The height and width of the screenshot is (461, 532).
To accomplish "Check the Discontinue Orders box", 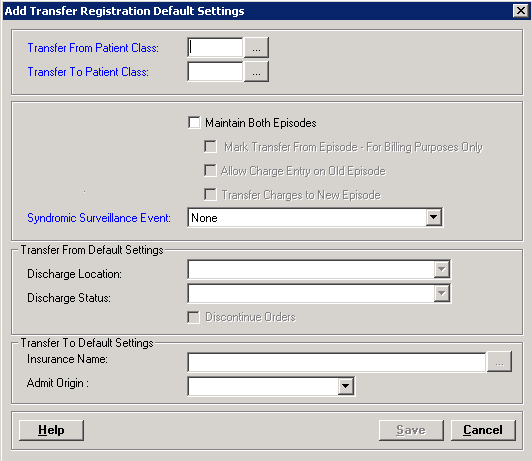I will coord(194,318).
